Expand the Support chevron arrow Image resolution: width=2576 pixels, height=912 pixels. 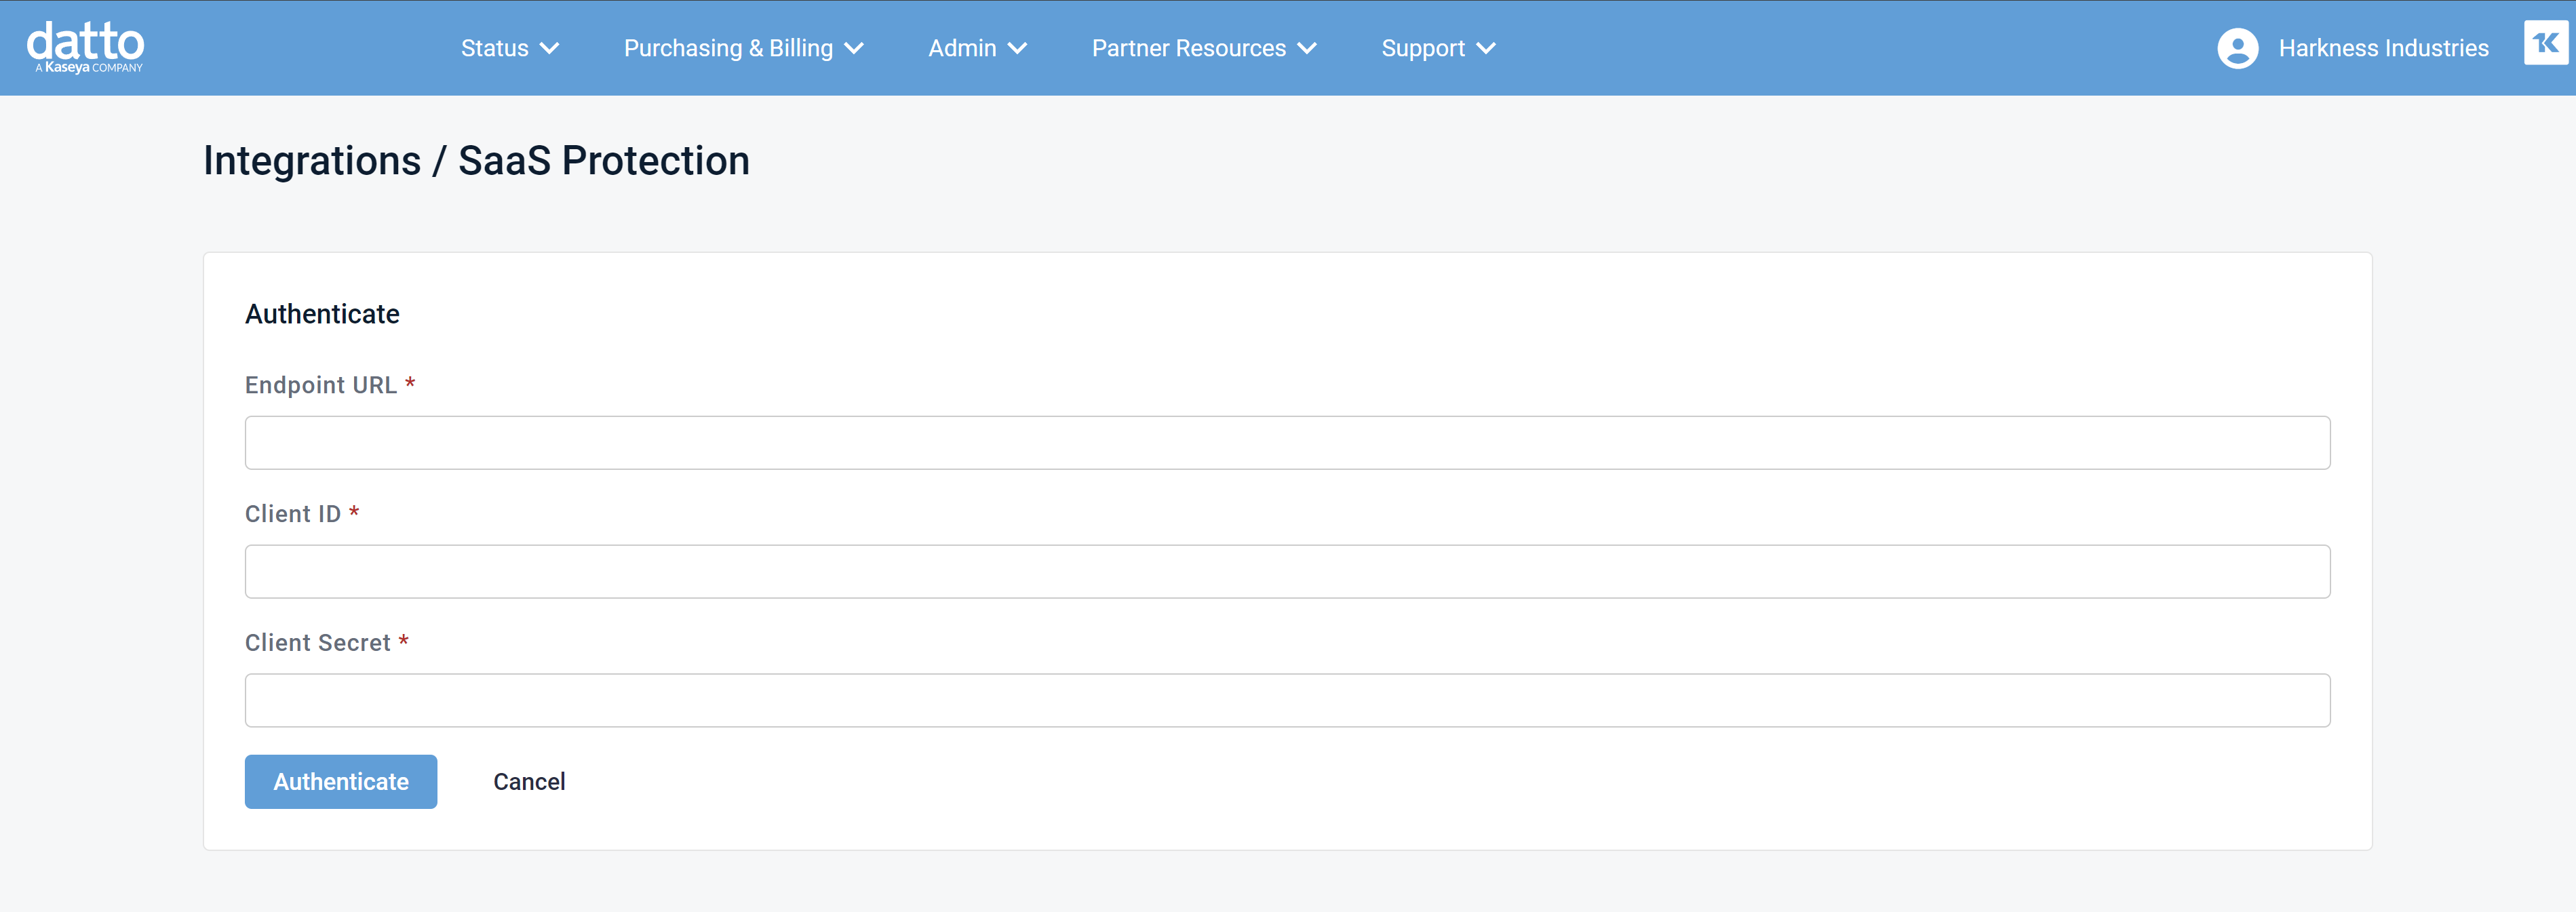point(1486,48)
